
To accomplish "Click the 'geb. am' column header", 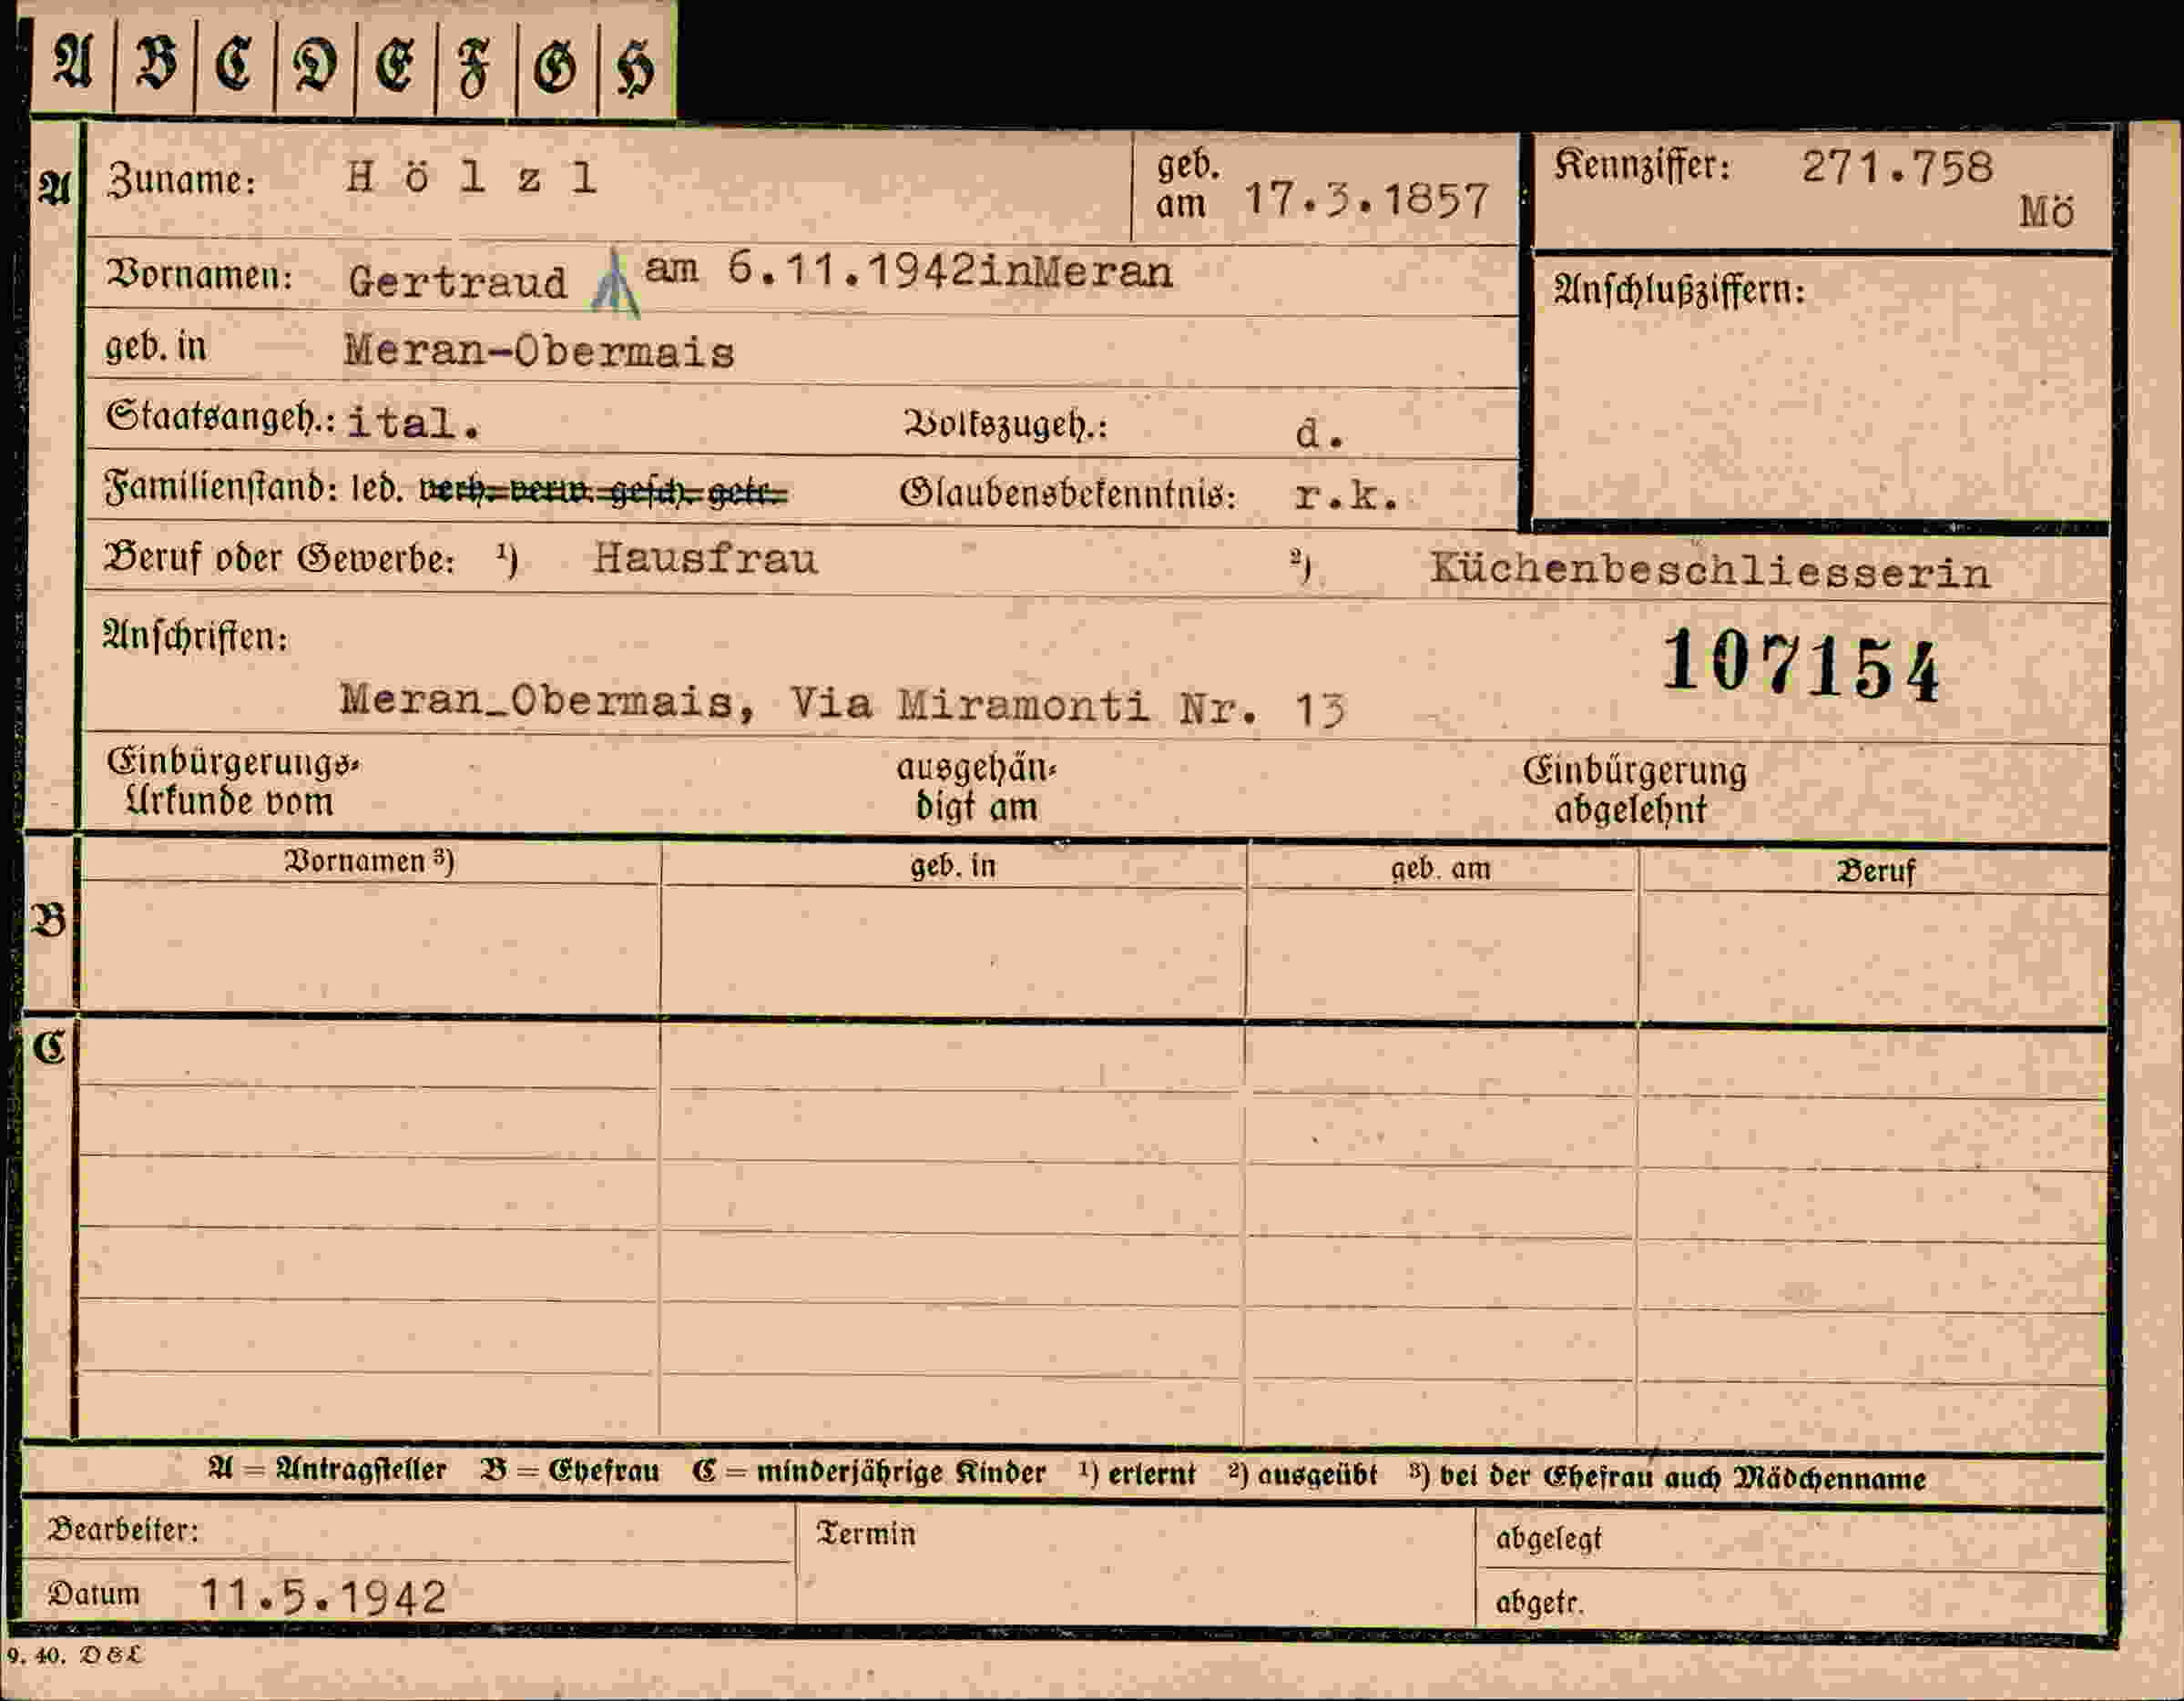I will [1440, 868].
